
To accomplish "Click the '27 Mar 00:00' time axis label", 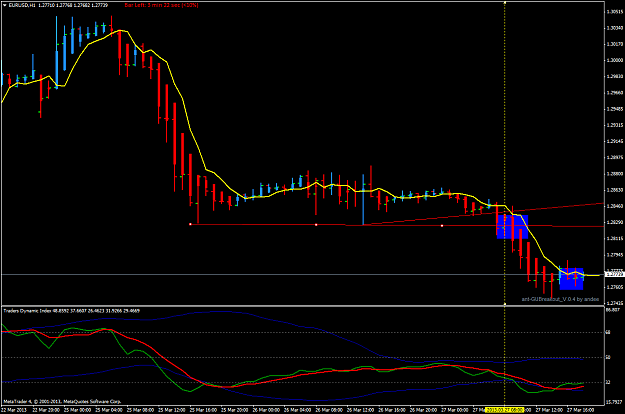I will click(454, 410).
